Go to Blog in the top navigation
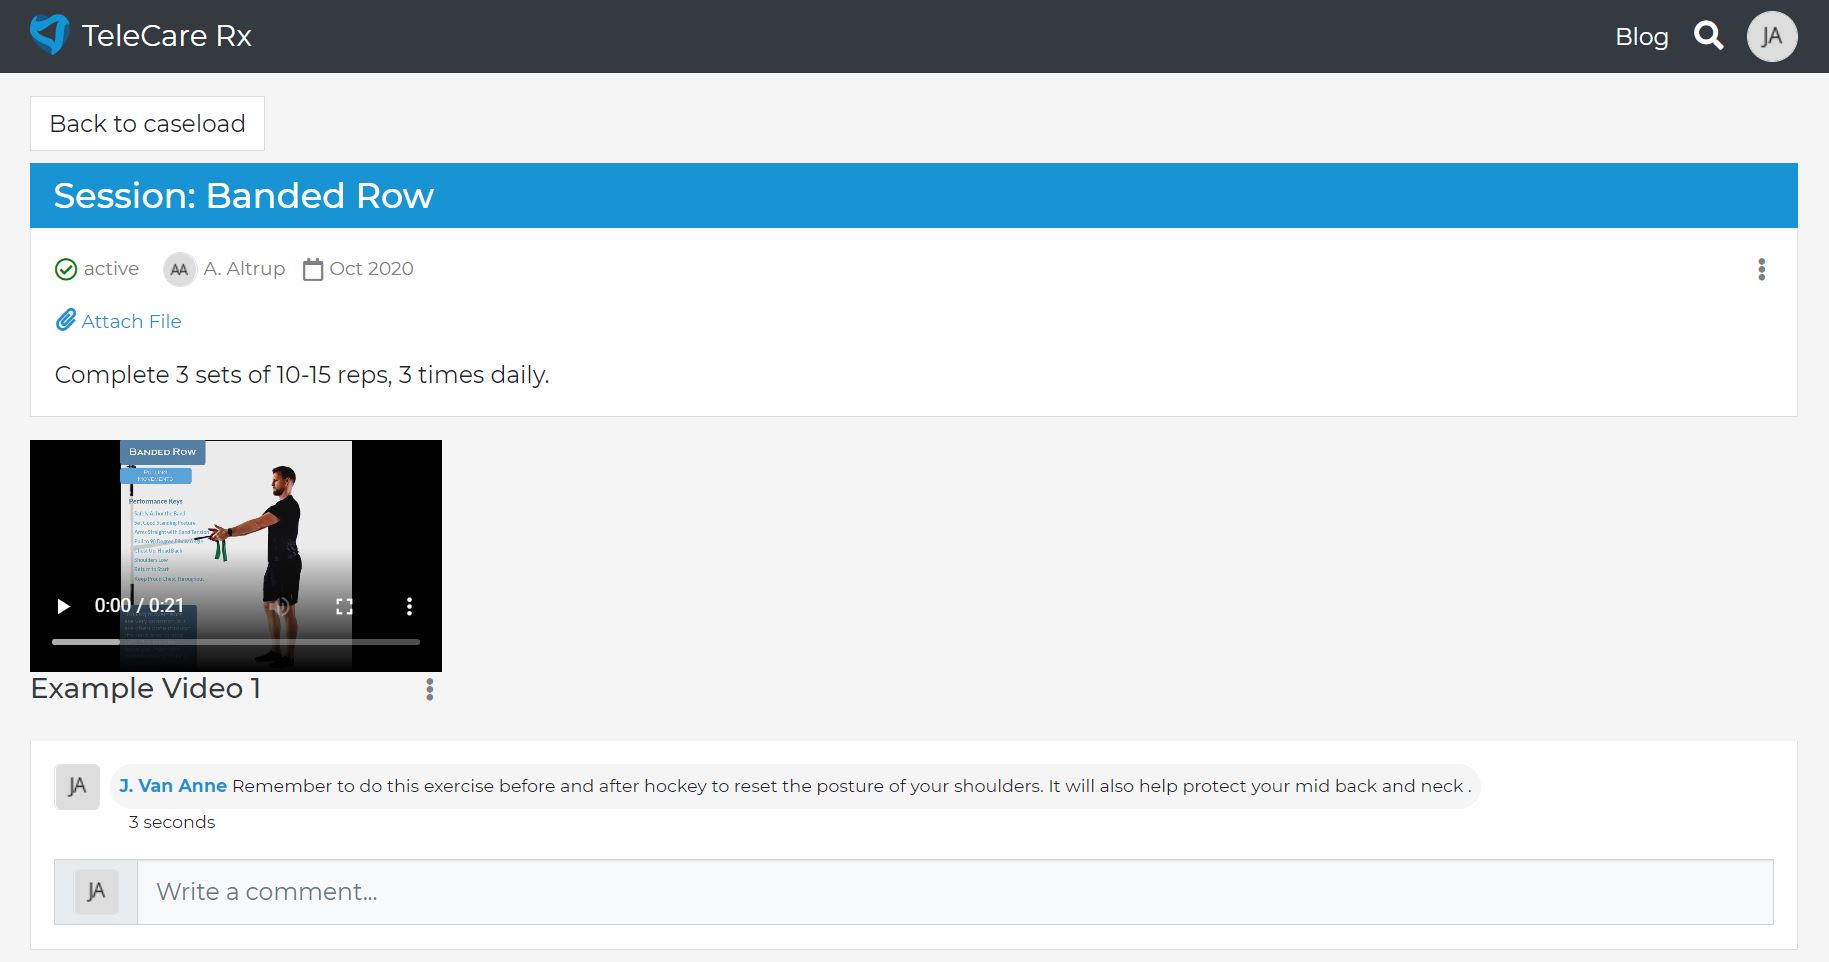The image size is (1829, 962). point(1641,37)
